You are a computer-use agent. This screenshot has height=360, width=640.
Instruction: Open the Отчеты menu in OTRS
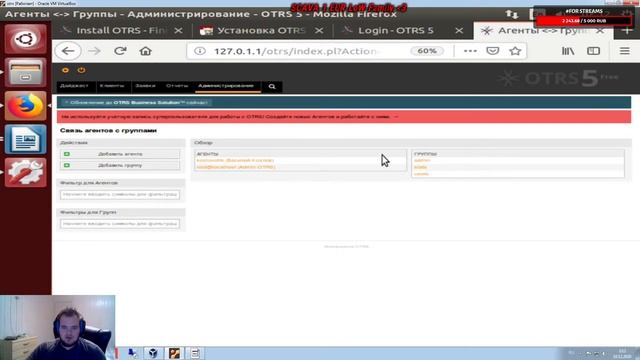pyautogui.click(x=177, y=86)
